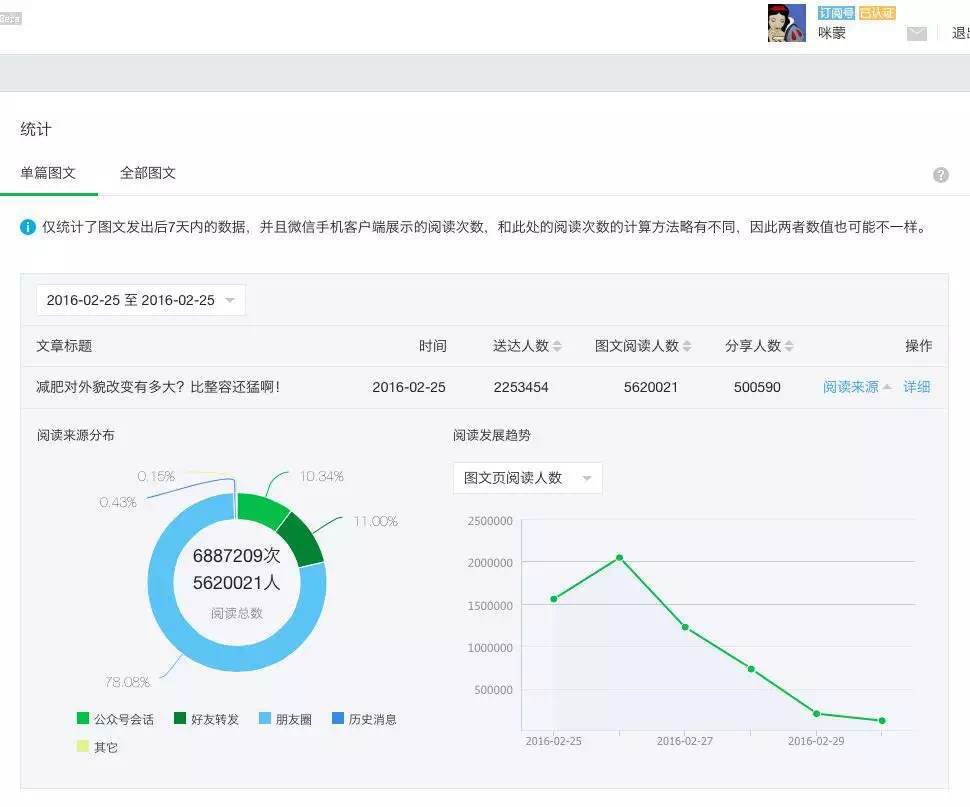
Task: Open the mail envelope icon
Action: coord(916,33)
